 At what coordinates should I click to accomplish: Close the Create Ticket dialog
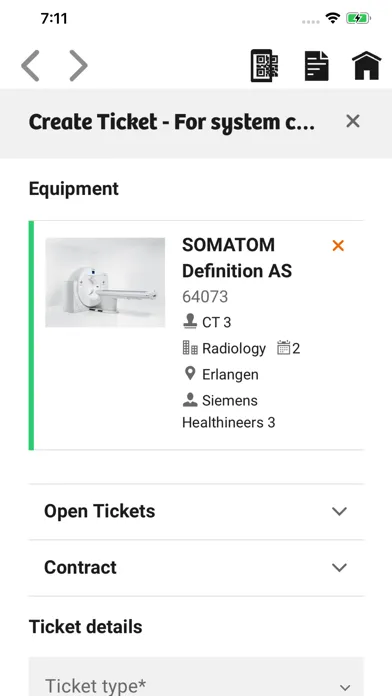[353, 121]
